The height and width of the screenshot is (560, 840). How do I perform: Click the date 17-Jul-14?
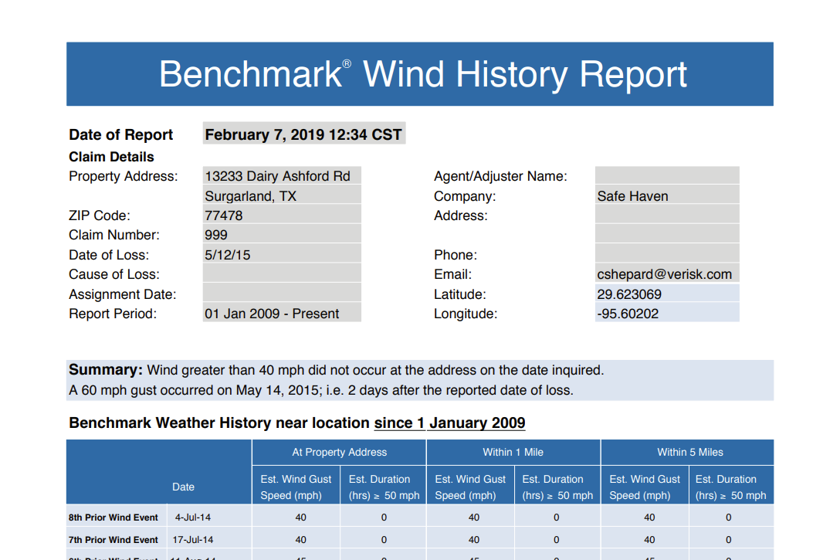click(193, 540)
